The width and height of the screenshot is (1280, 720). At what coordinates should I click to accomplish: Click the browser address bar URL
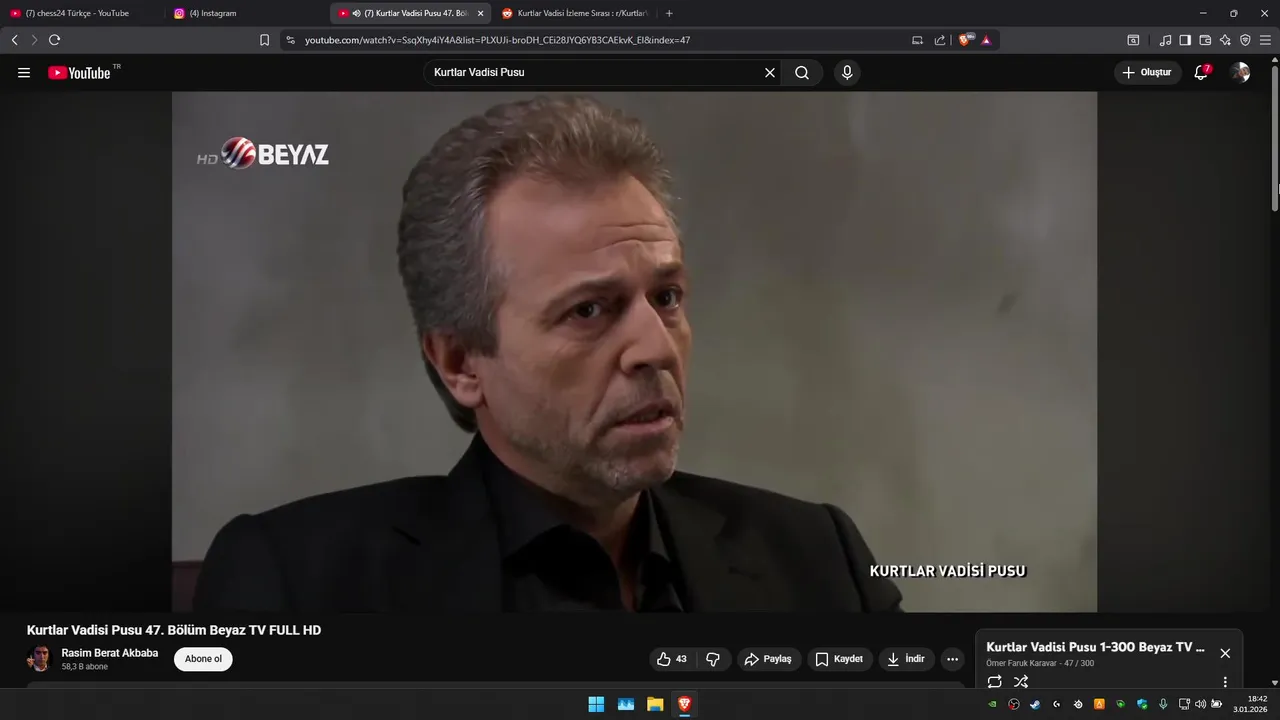(497, 40)
